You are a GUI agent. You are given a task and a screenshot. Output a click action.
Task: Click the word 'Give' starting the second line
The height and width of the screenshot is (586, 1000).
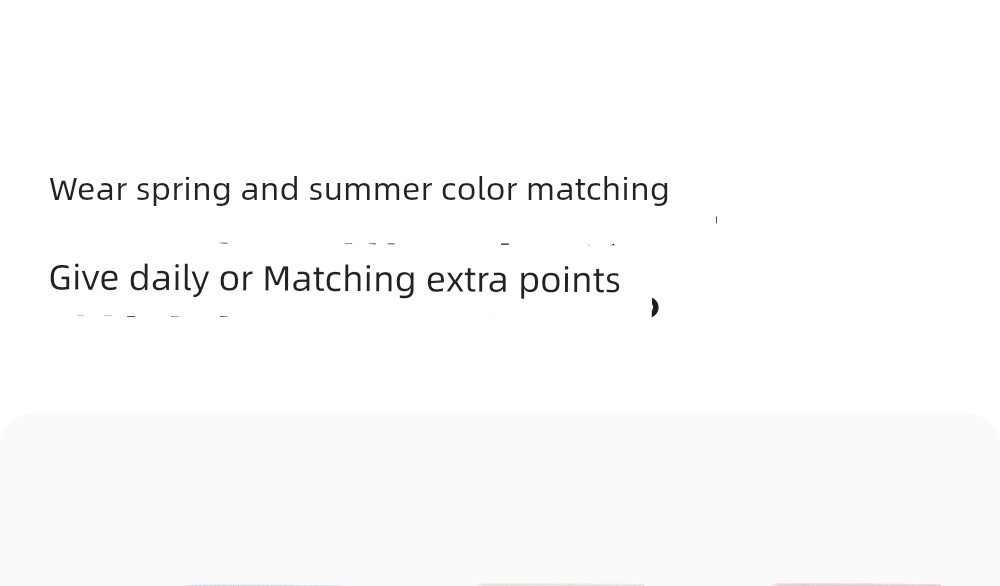pos(84,279)
